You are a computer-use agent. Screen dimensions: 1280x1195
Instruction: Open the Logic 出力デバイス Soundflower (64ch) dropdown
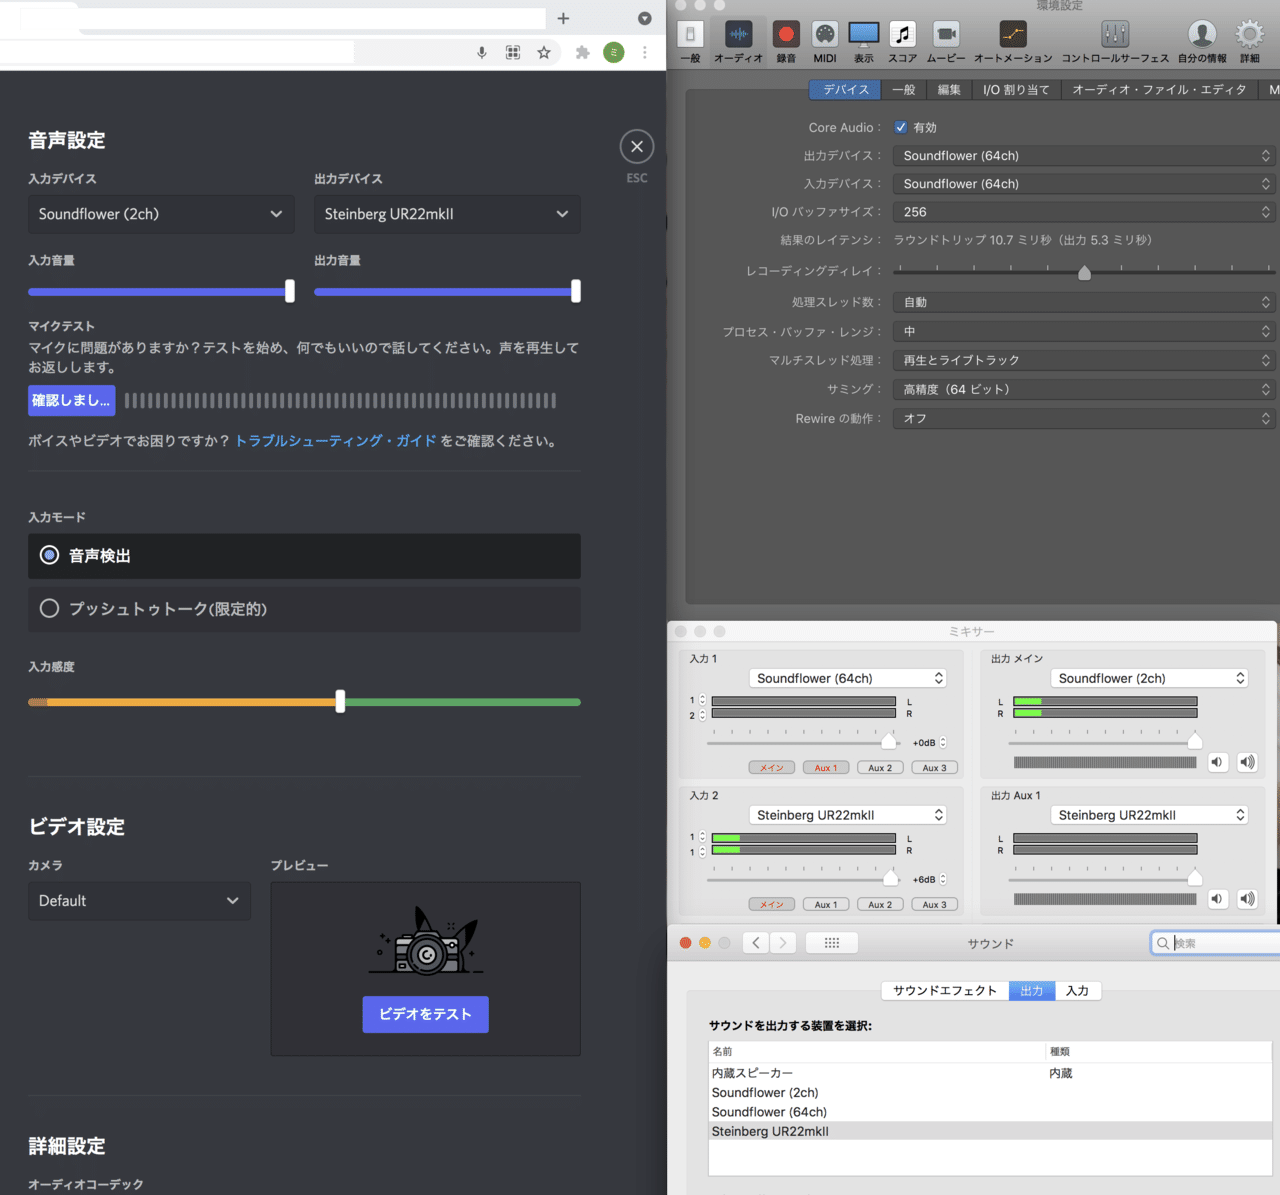(1084, 156)
